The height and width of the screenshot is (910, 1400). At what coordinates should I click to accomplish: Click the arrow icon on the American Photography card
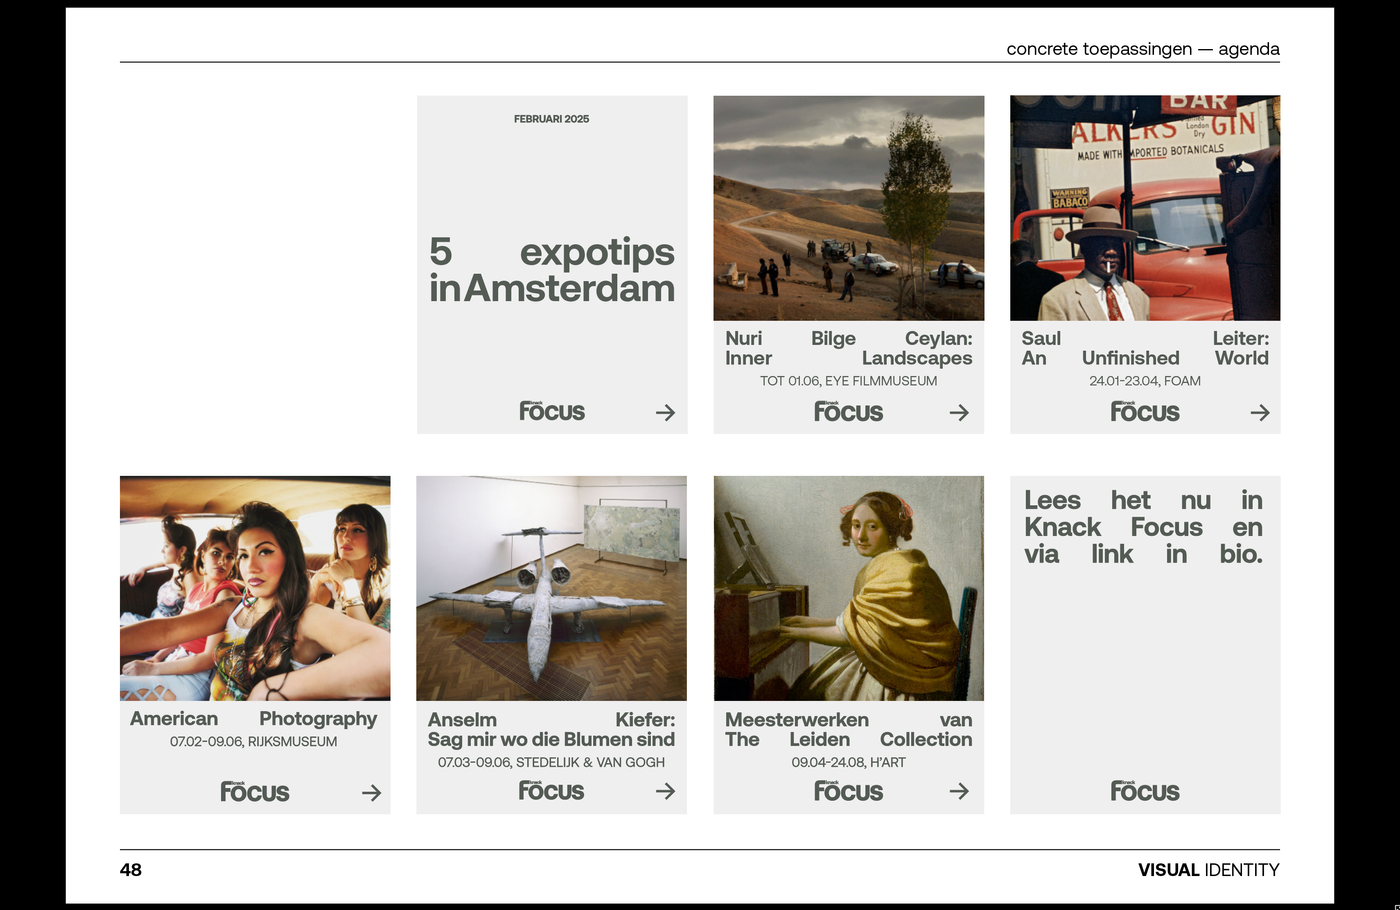click(371, 793)
